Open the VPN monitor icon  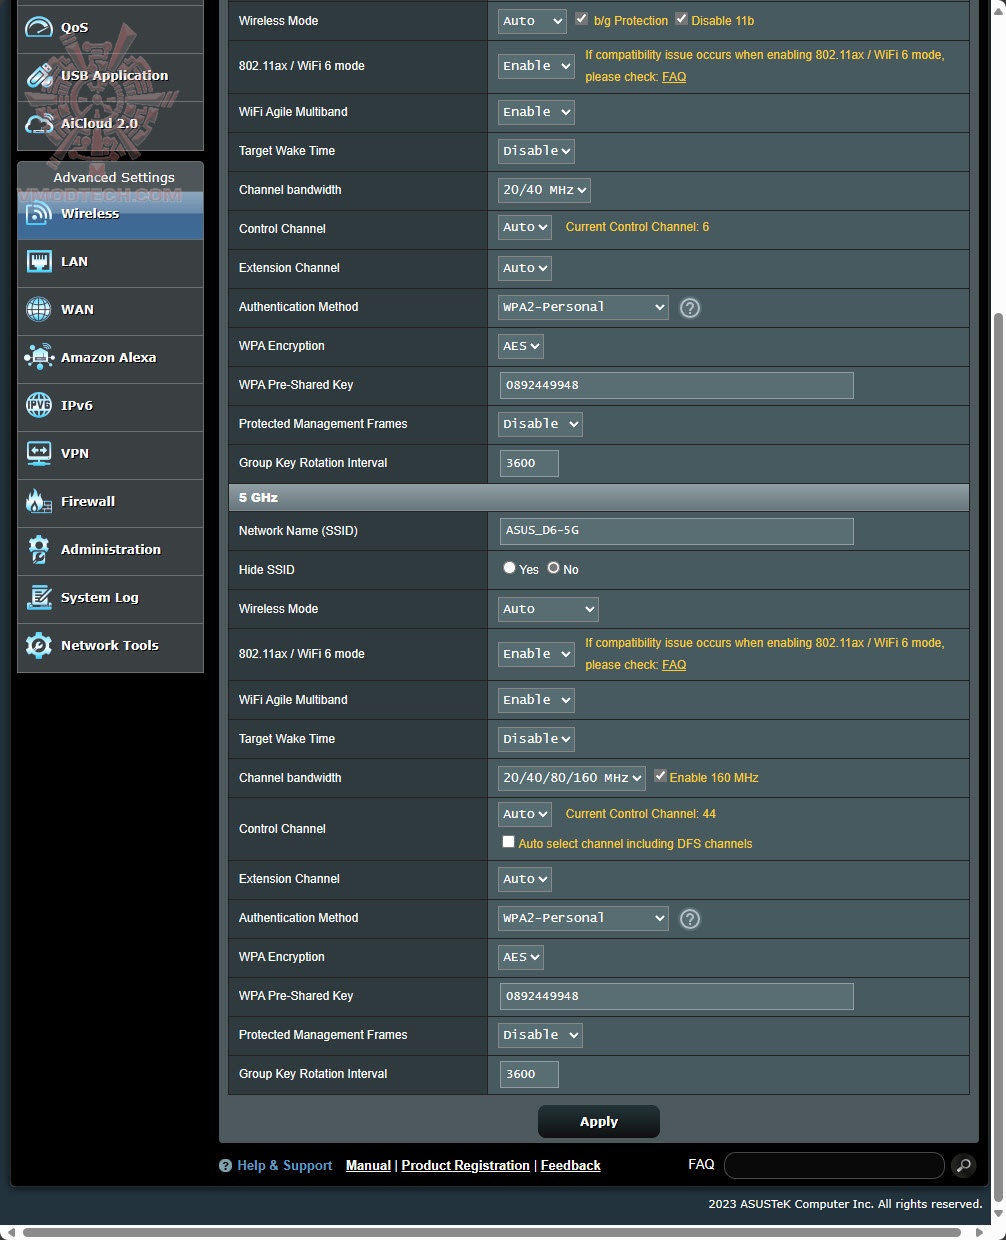[x=38, y=453]
